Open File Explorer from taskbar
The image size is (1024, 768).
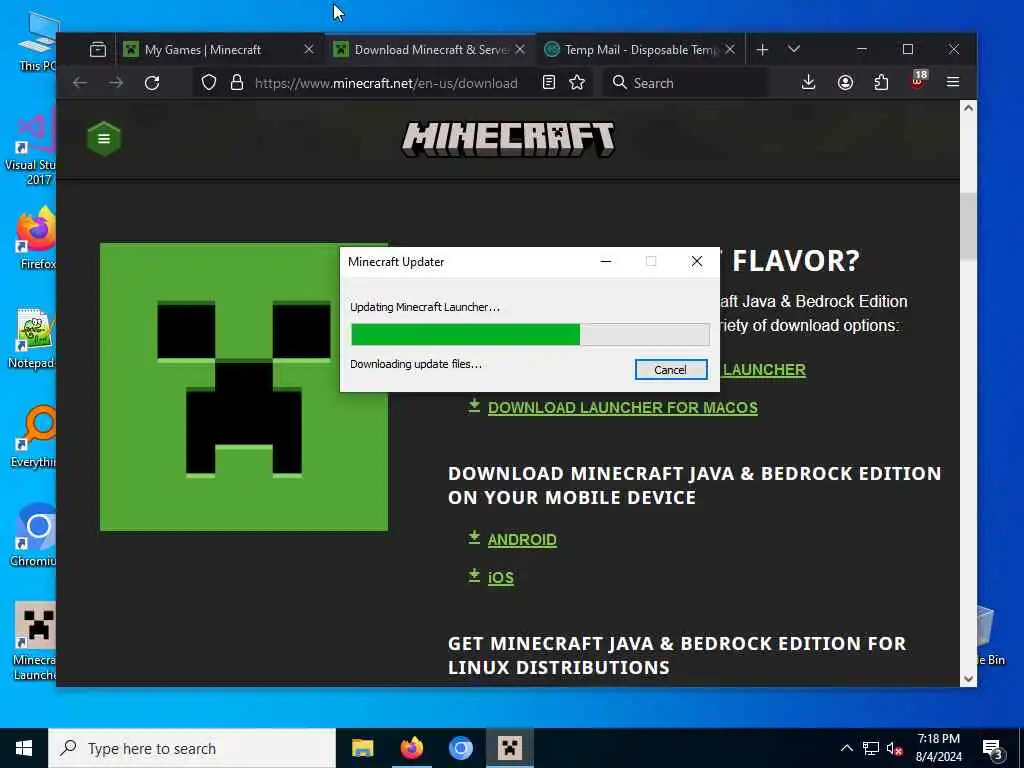tap(362, 748)
